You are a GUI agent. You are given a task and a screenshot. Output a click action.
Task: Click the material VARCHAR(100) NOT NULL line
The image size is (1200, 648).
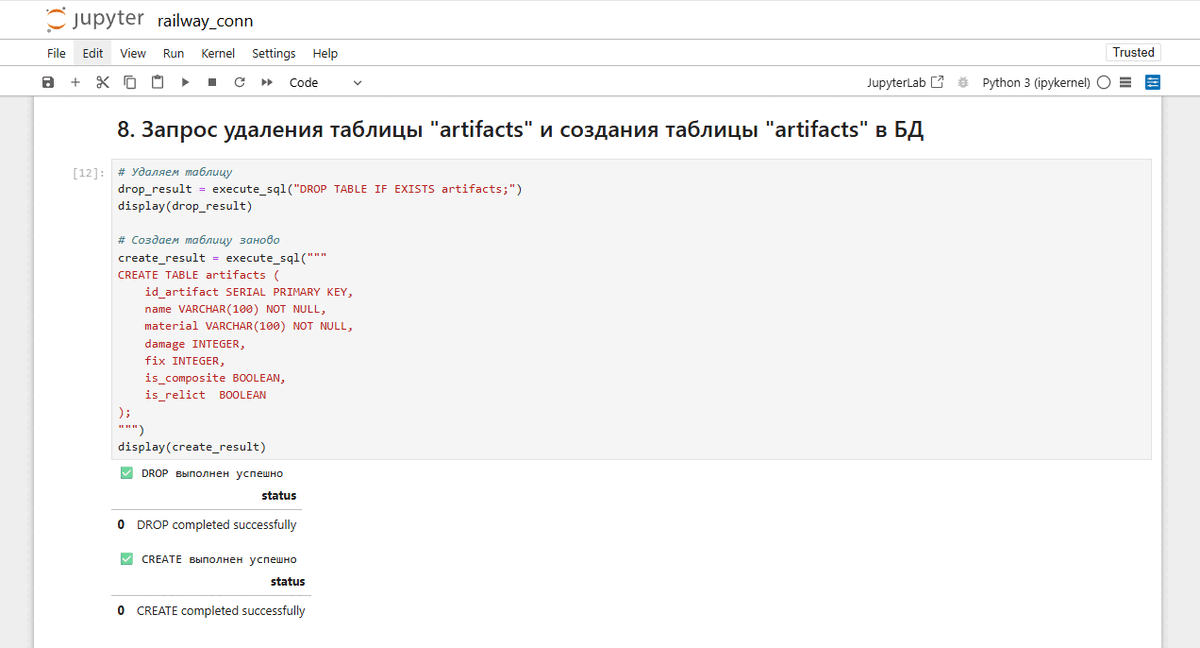coord(249,326)
